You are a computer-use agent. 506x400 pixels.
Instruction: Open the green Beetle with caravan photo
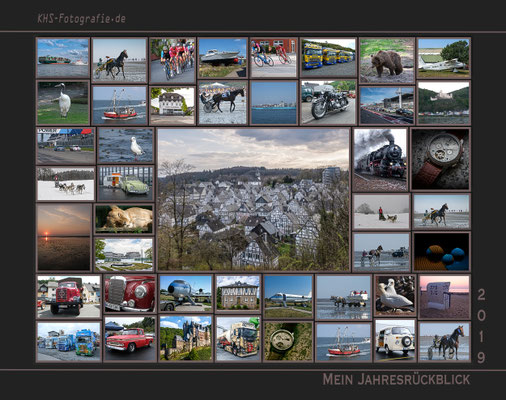[126, 183]
